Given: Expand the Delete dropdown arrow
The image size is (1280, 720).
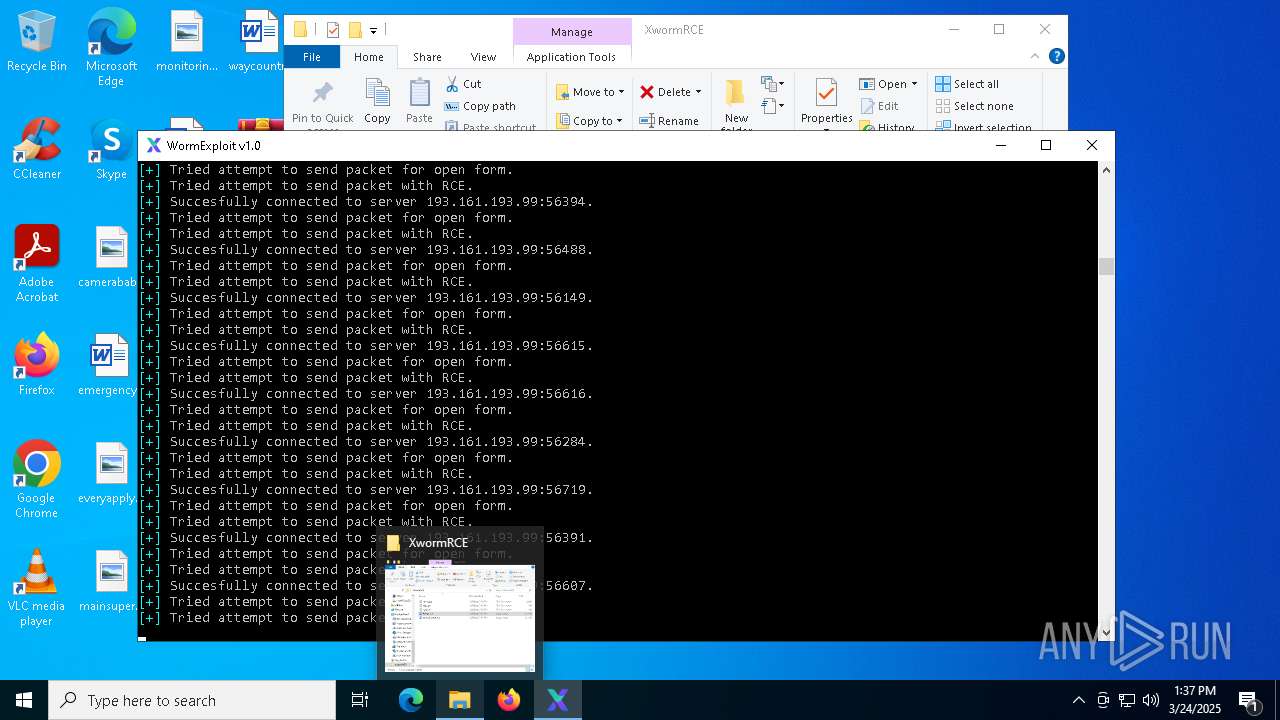Looking at the screenshot, I should pos(698,92).
